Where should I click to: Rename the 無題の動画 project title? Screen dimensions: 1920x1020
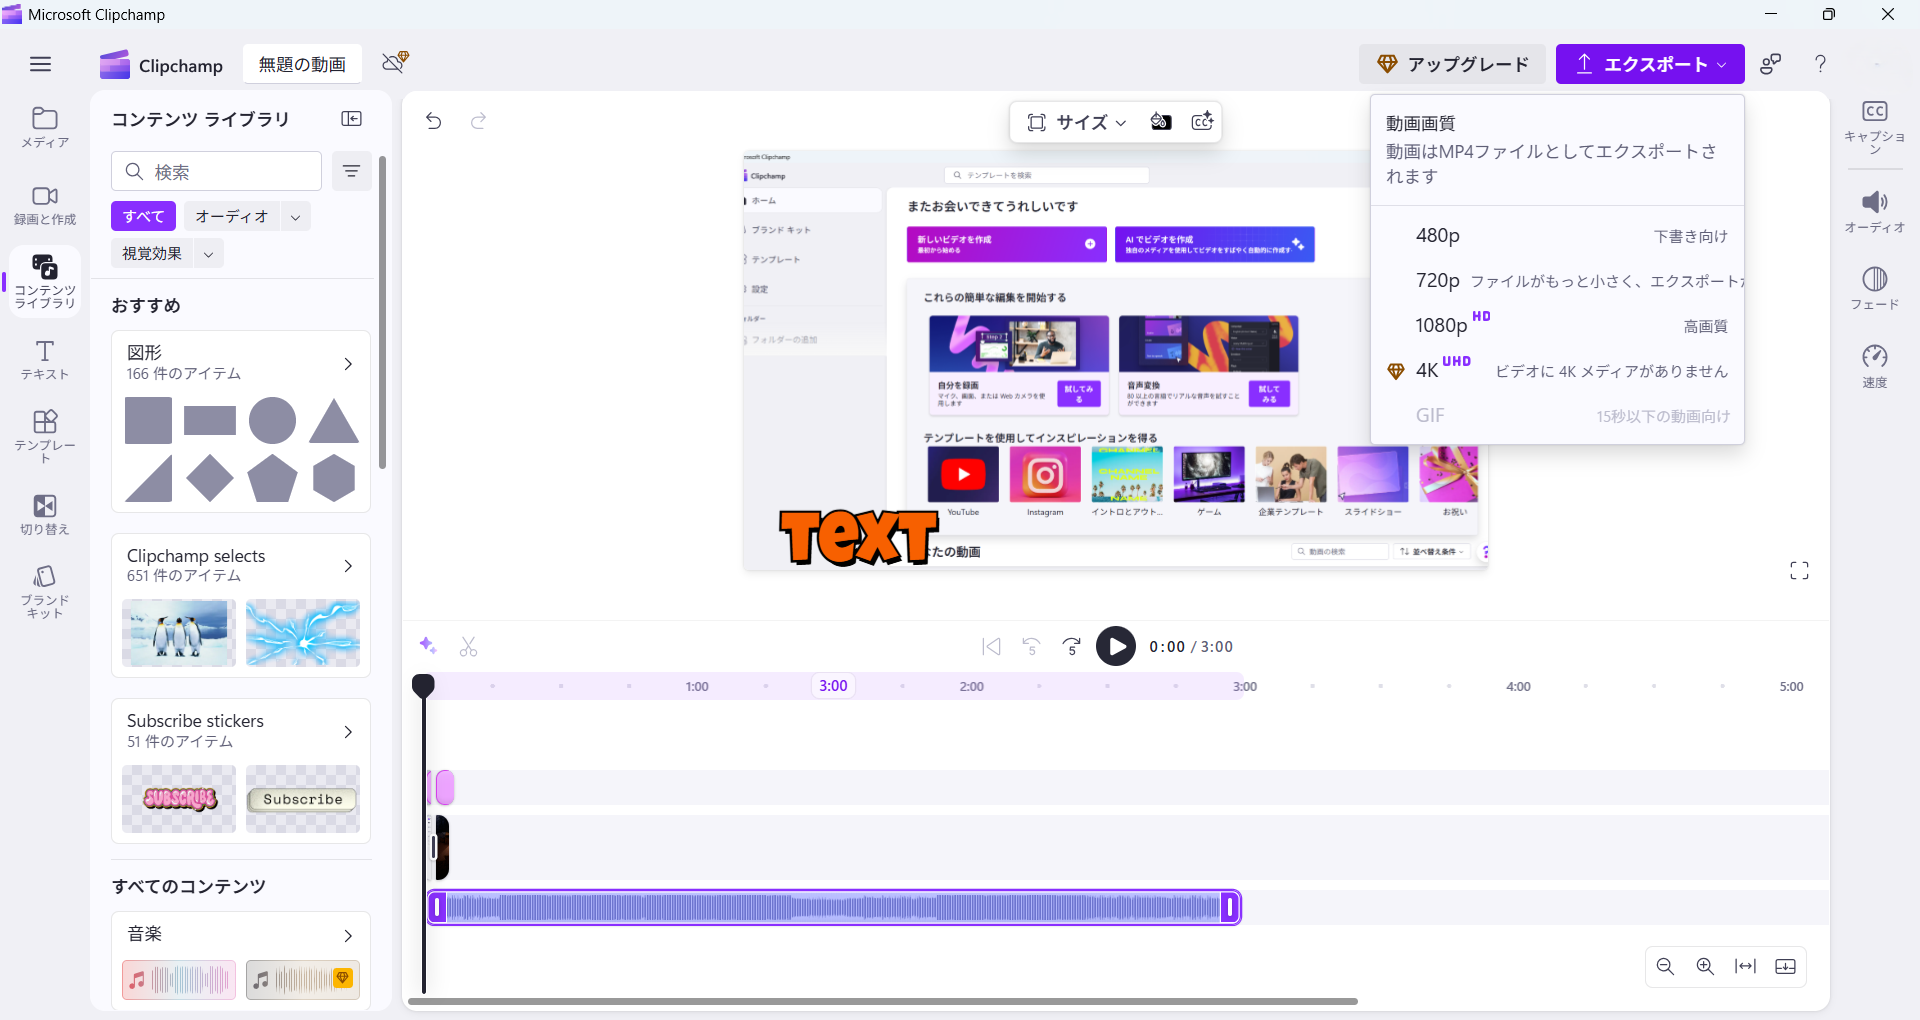302,65
